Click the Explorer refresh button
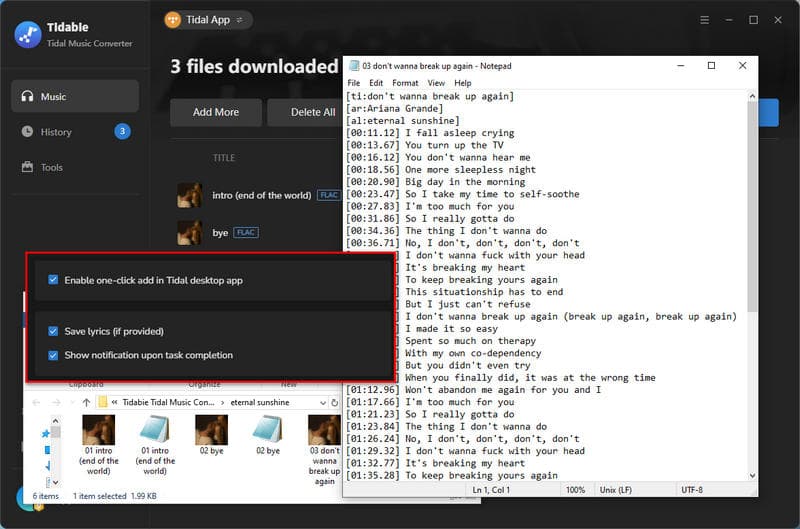800x529 pixels. tap(334, 402)
